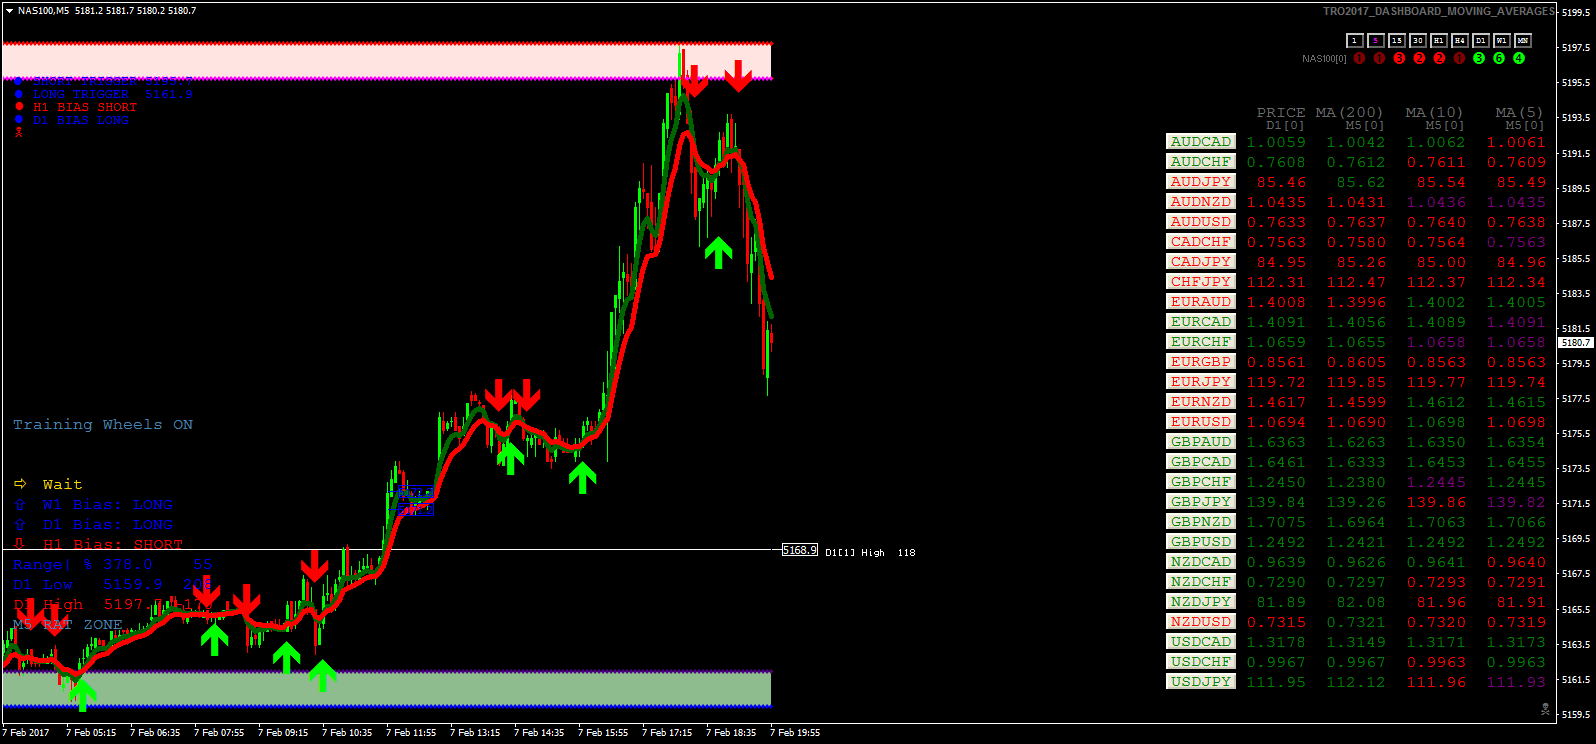Click the up-arrow icon beside W1 Bias: LONG
Image resolution: width=1596 pixels, height=744 pixels.
click(20, 504)
